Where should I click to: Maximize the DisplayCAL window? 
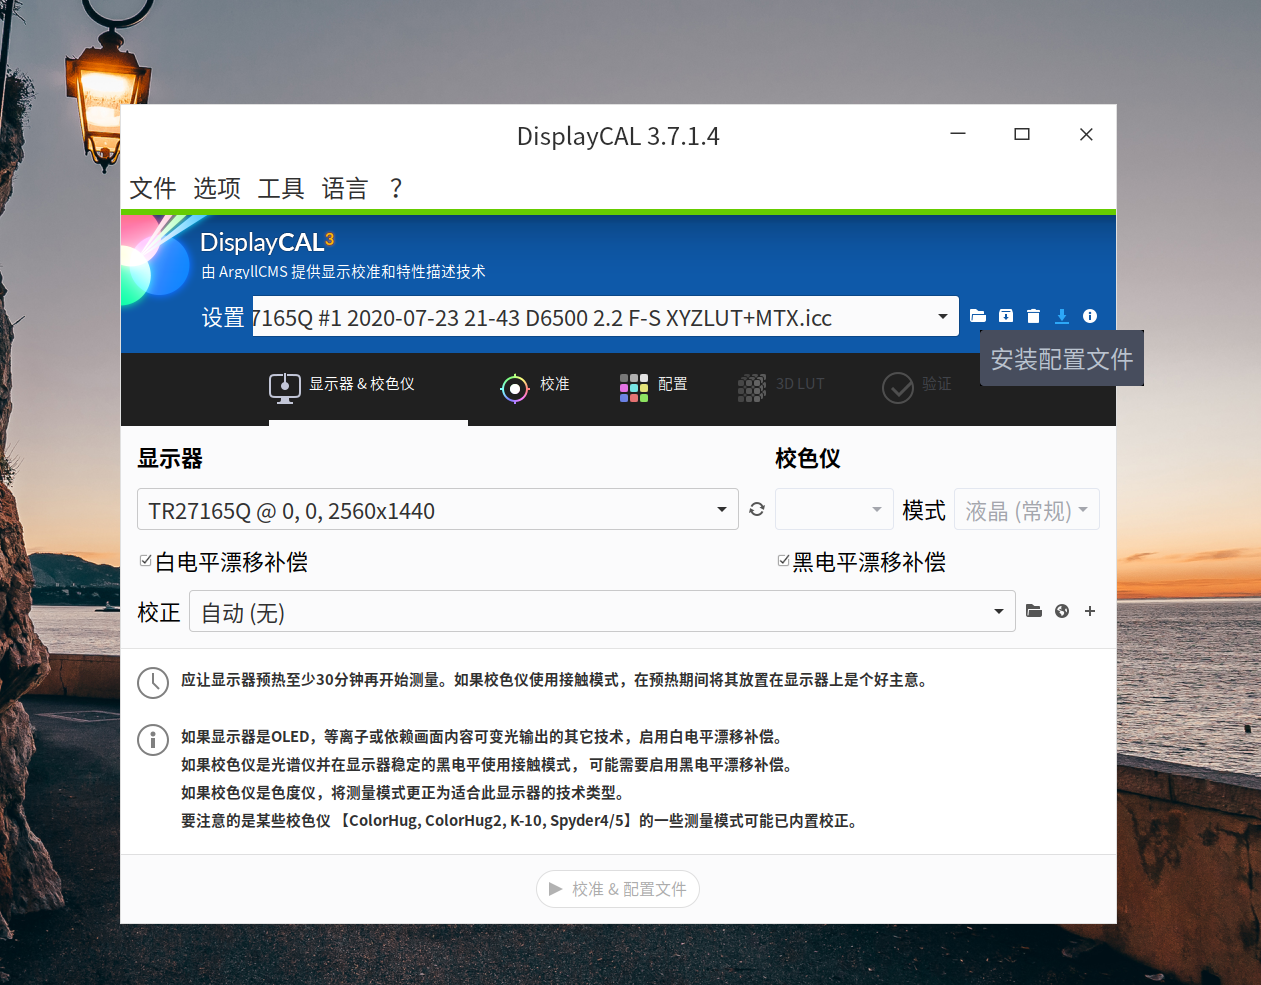[x=1022, y=134]
